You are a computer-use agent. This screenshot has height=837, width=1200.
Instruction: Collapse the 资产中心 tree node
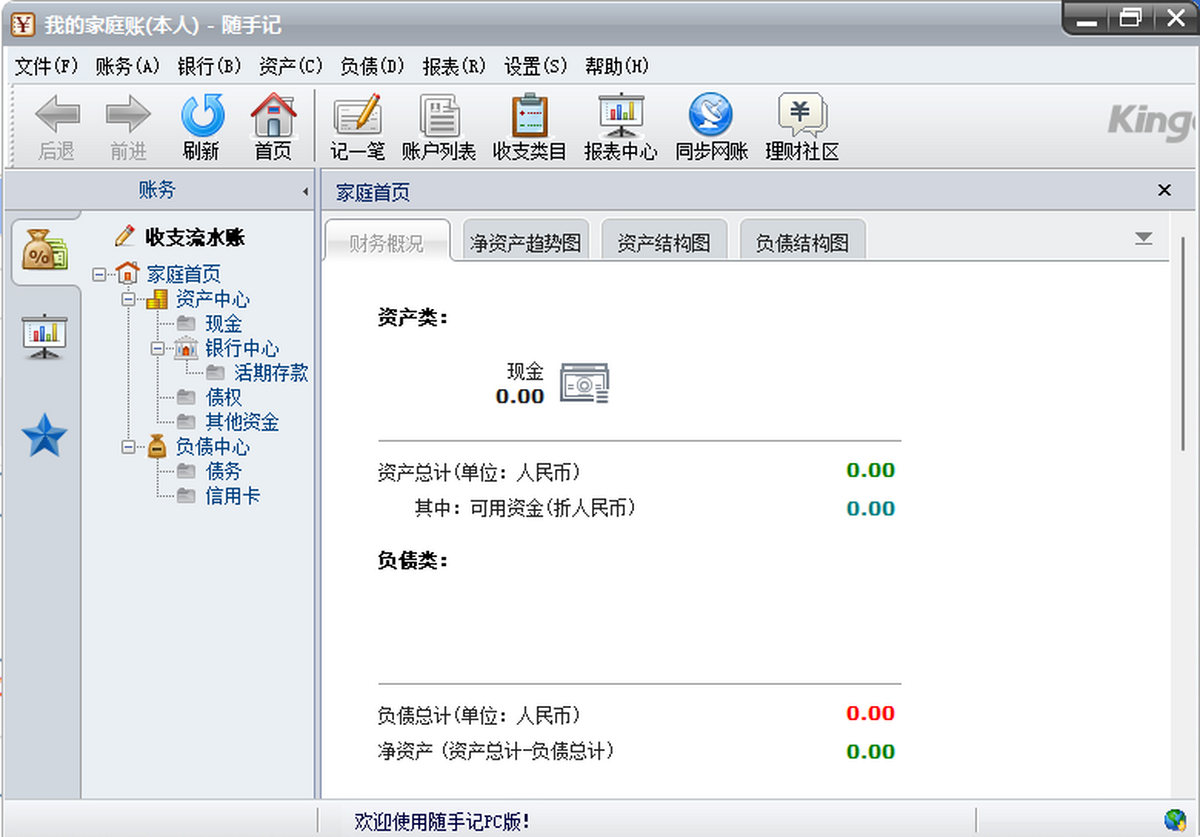pyautogui.click(x=128, y=299)
